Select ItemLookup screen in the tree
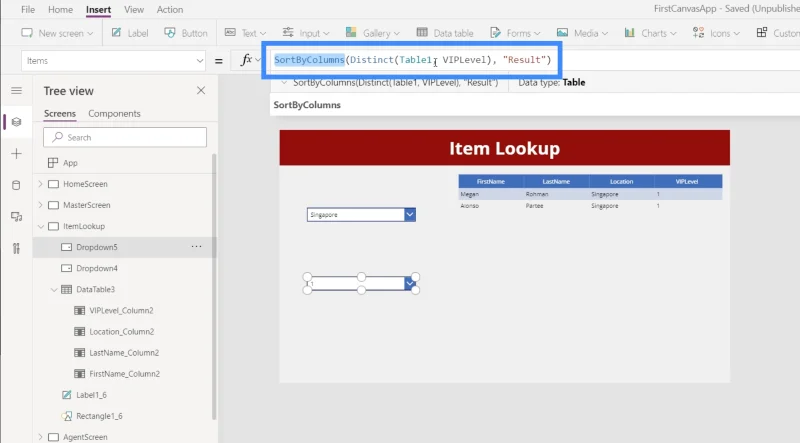The height and width of the screenshot is (443, 800). coord(84,226)
